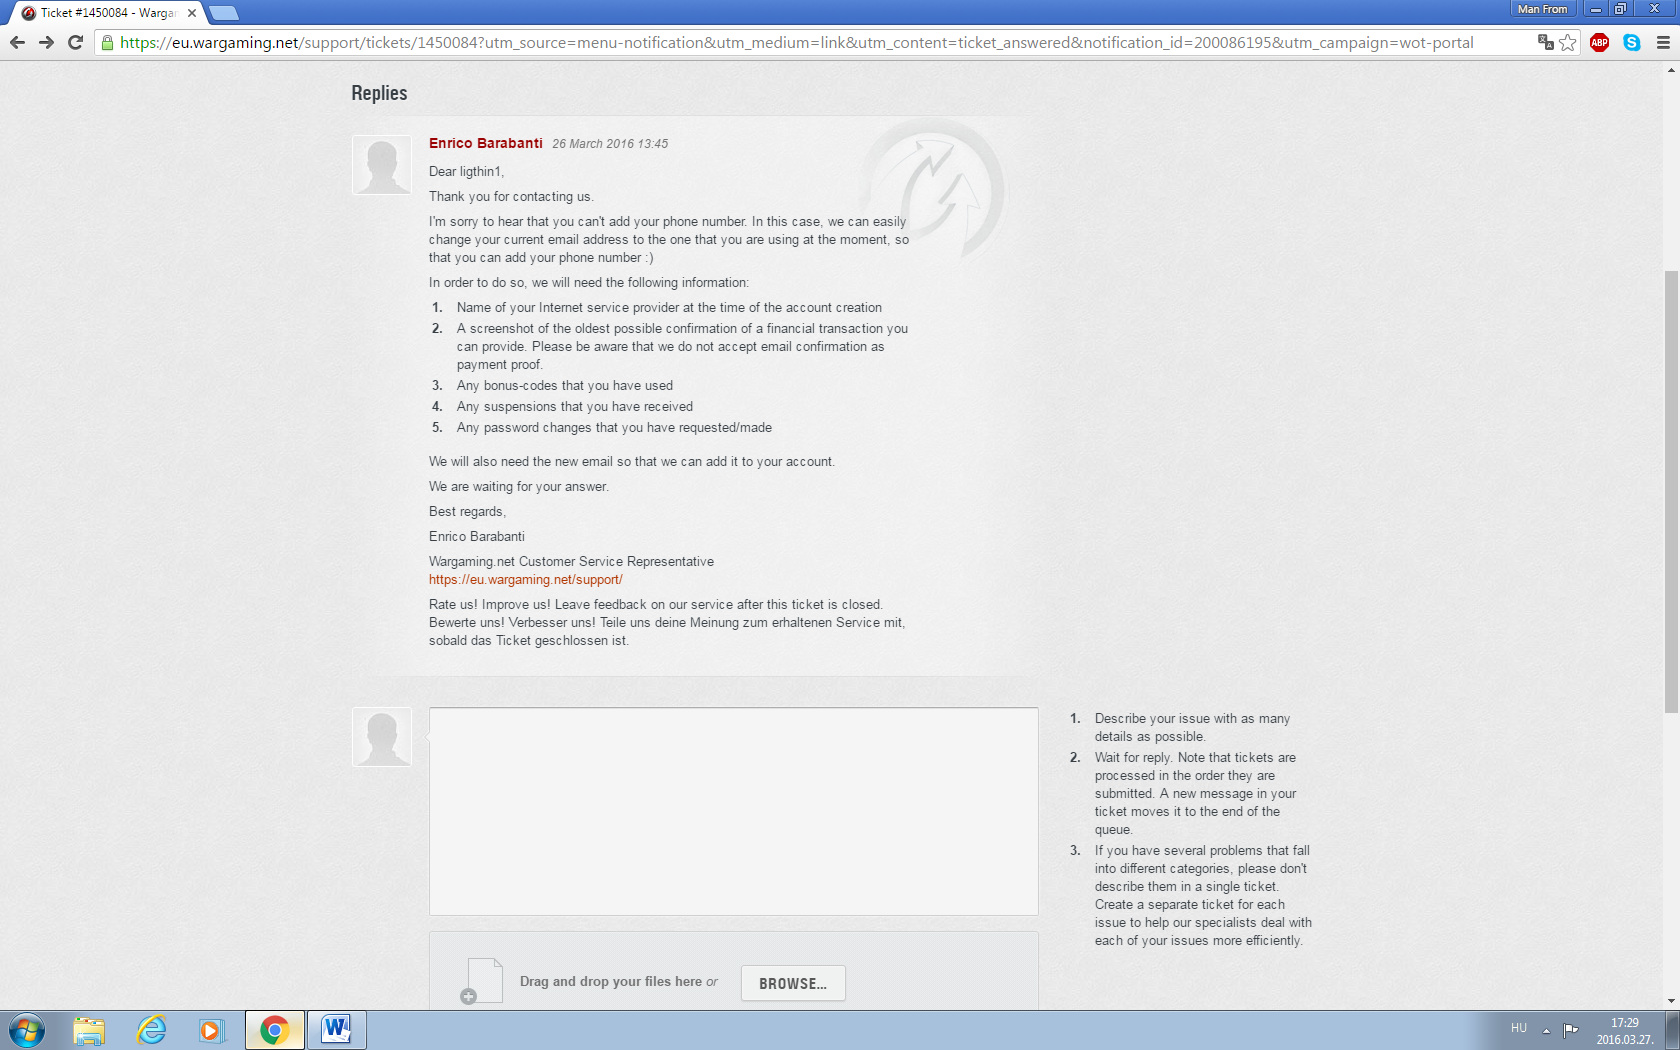Click 'Describe your issue with as many' tip
This screenshot has width=1680, height=1050.
(1192, 719)
